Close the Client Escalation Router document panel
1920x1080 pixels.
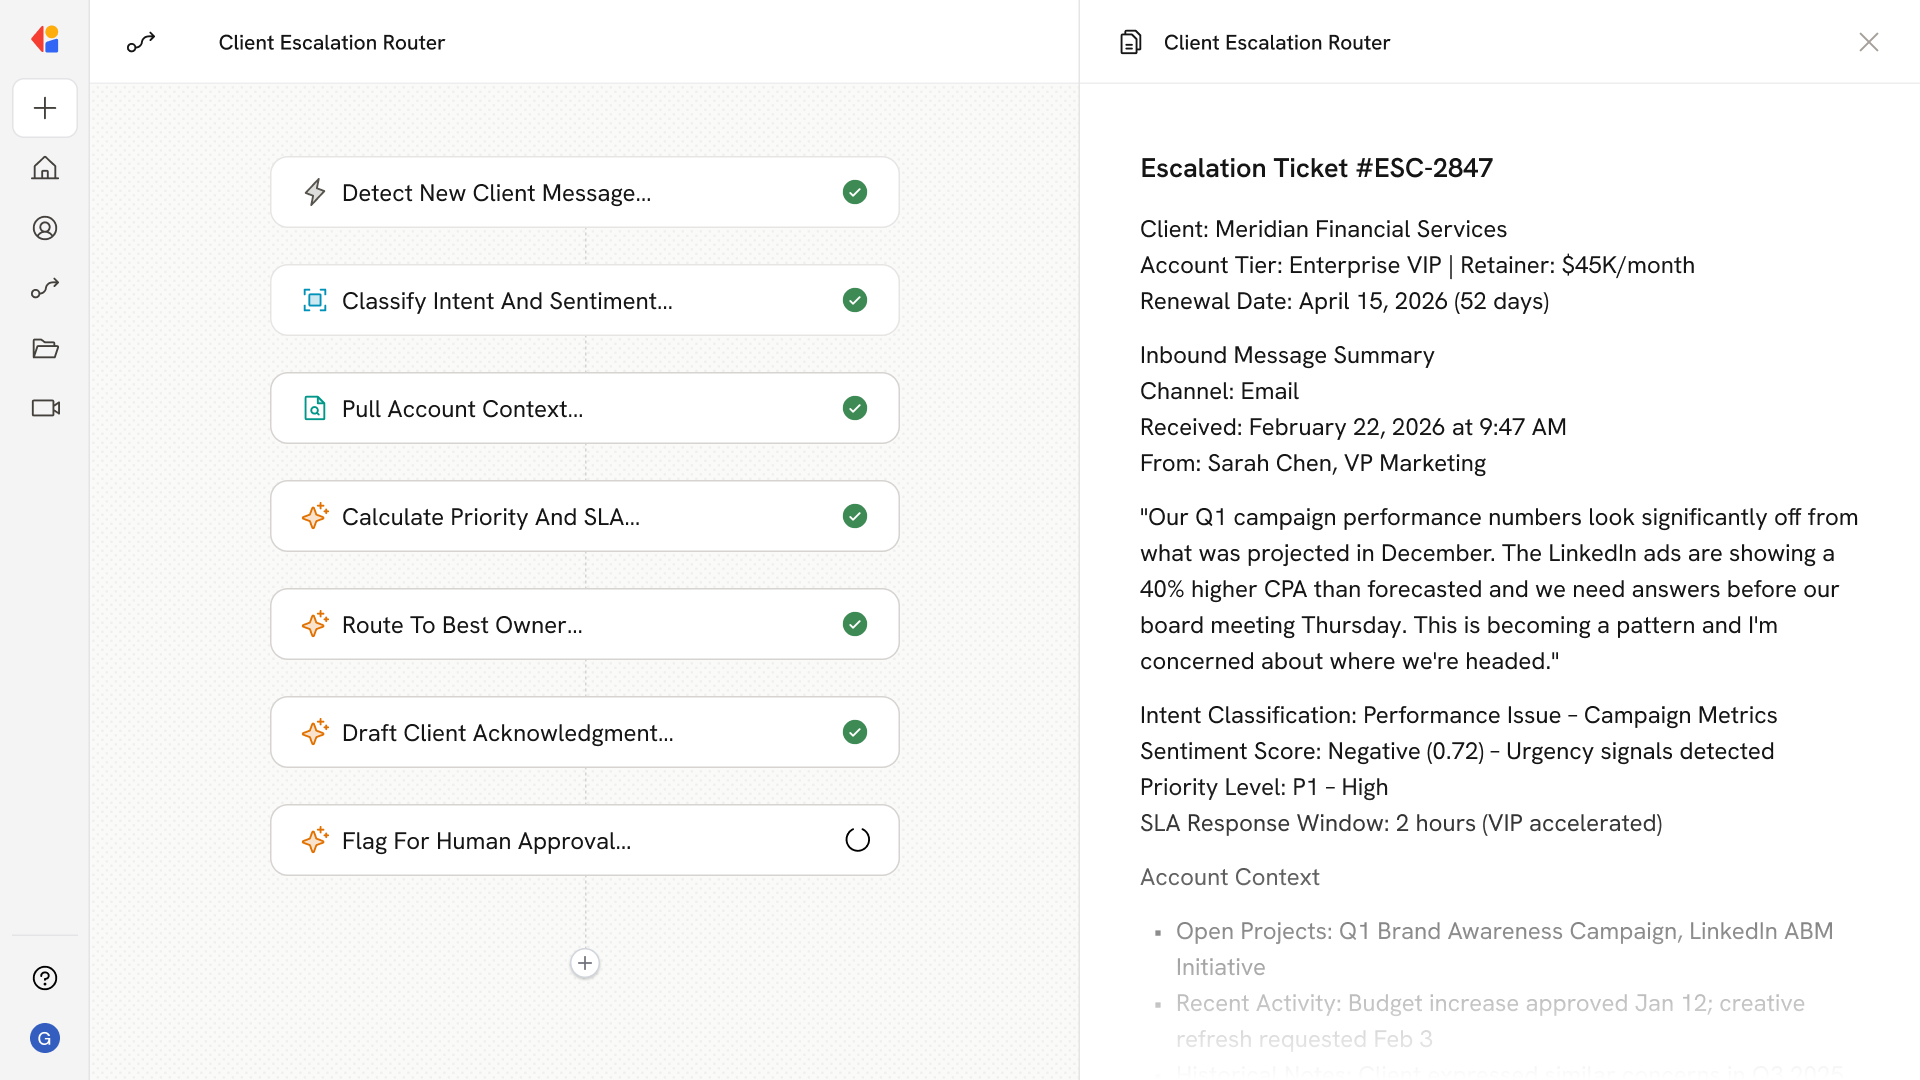[1868, 42]
